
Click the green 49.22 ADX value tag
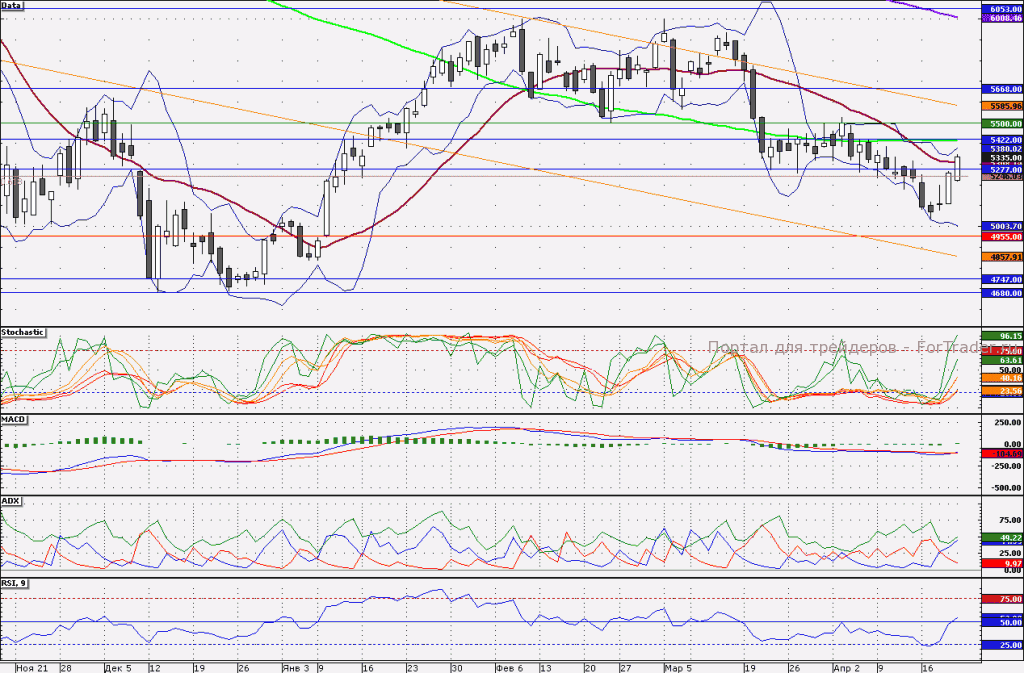[1002, 538]
